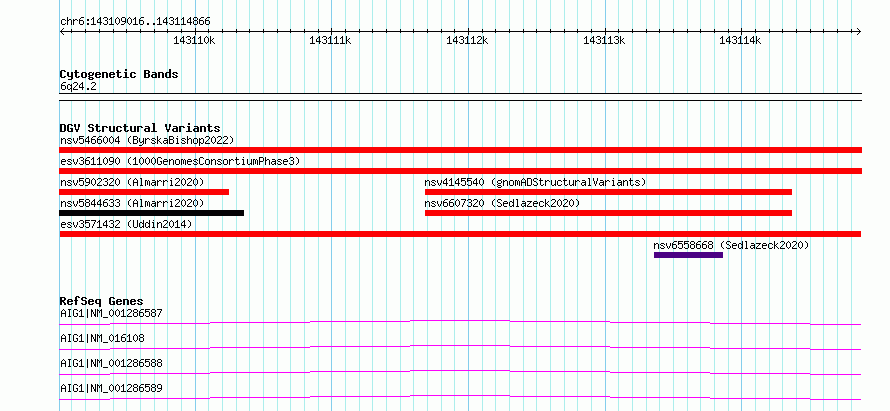Click the nsv5902320 (Almarri2020) label

[132, 182]
